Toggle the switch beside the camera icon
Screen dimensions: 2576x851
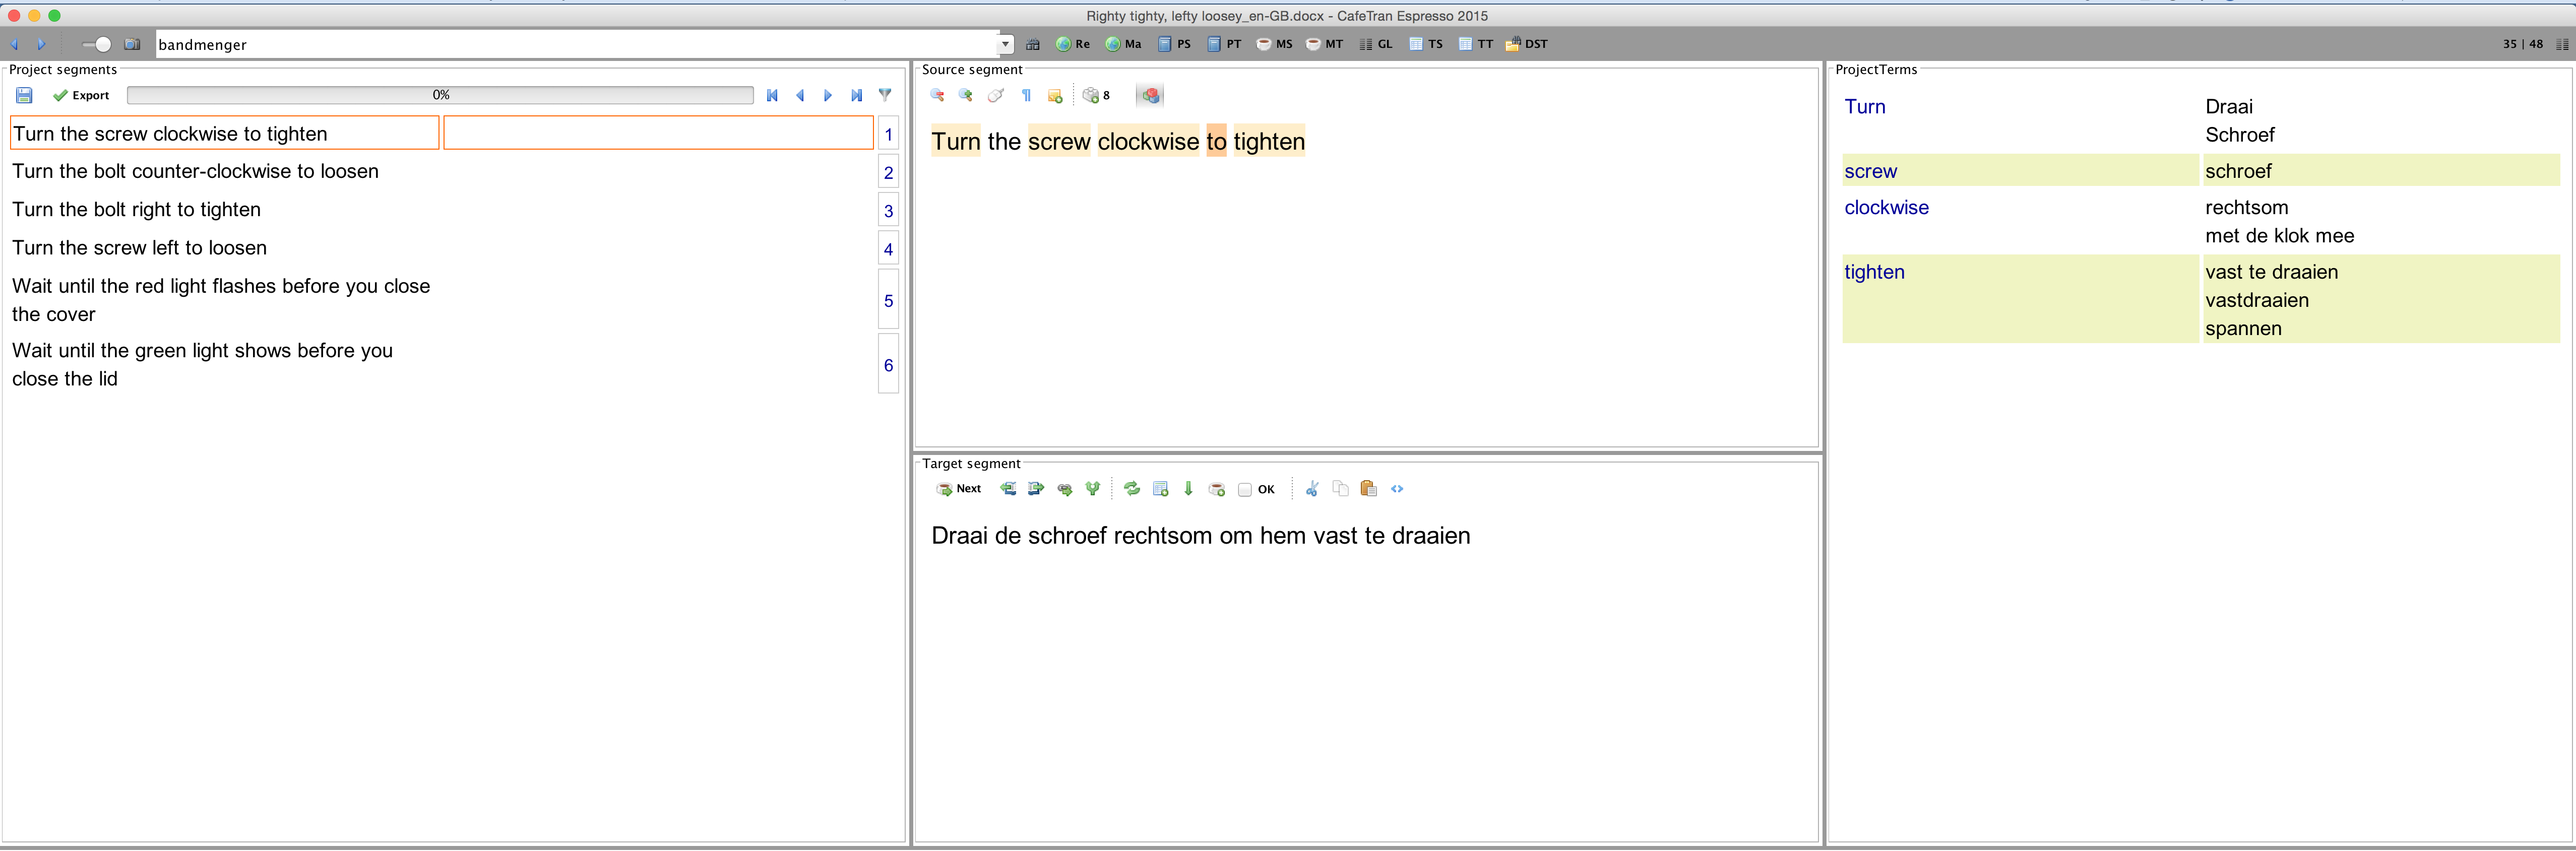point(97,44)
